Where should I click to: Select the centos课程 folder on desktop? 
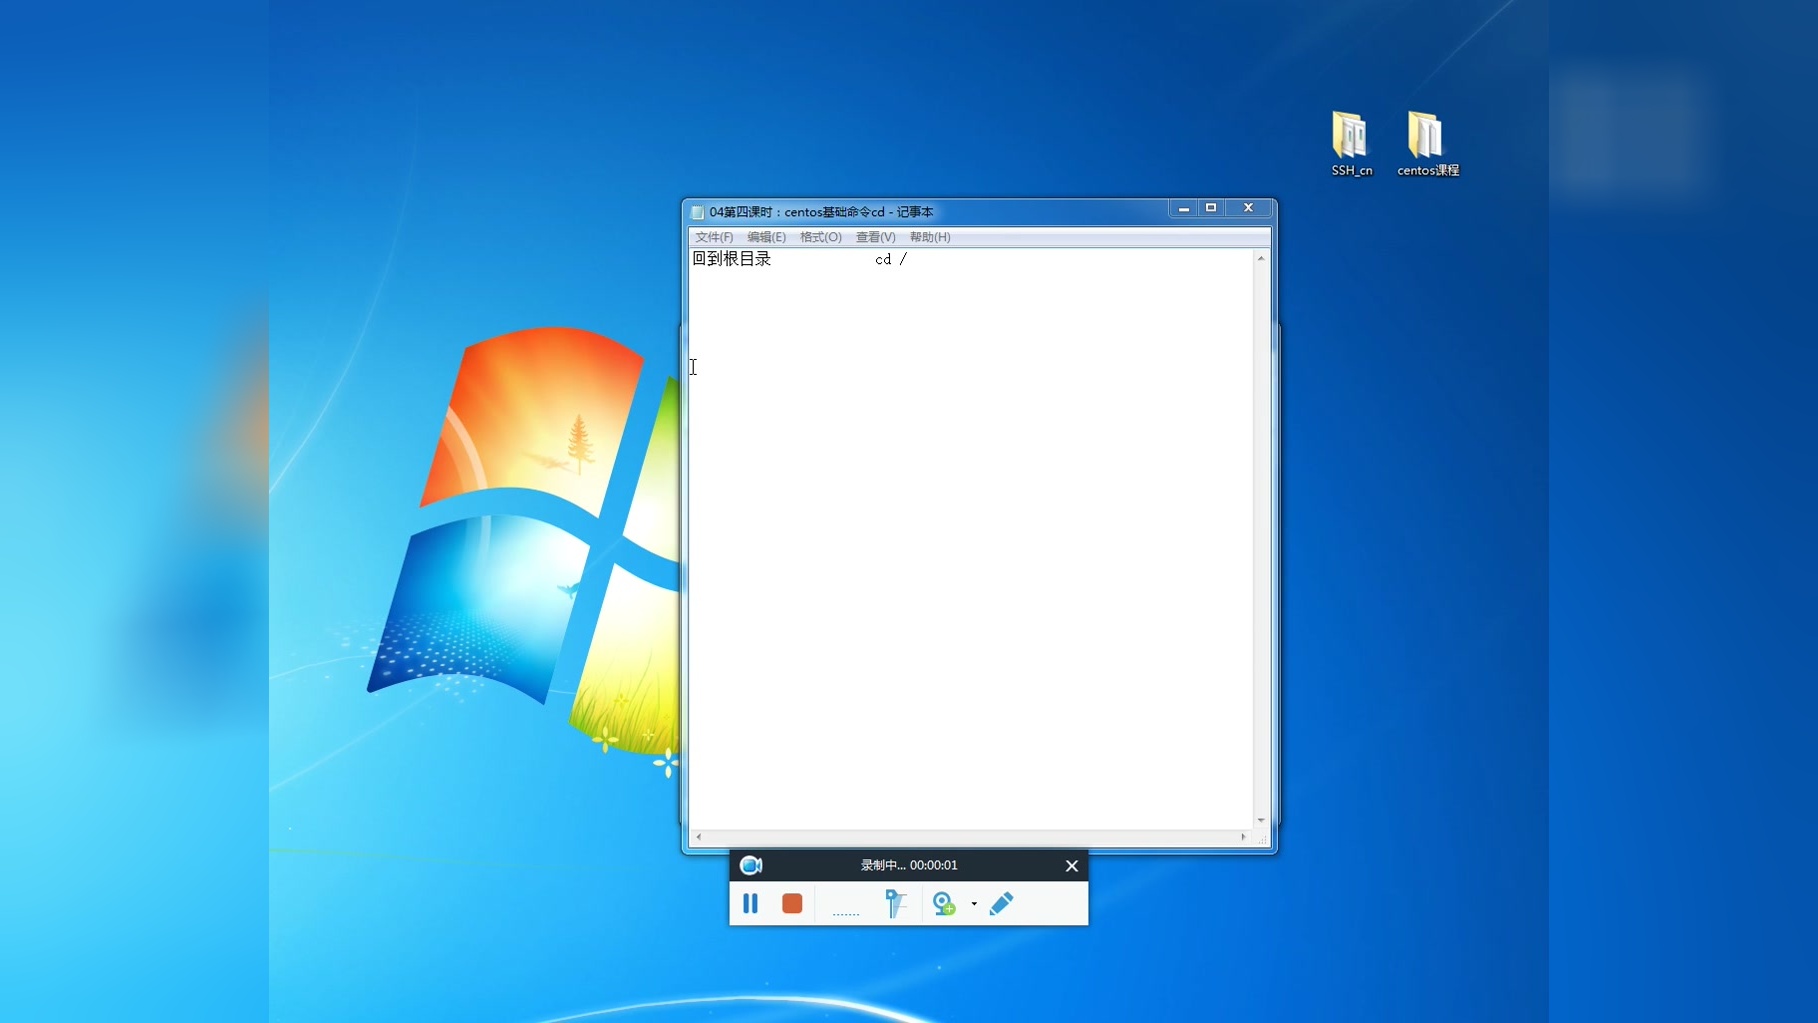point(1427,144)
